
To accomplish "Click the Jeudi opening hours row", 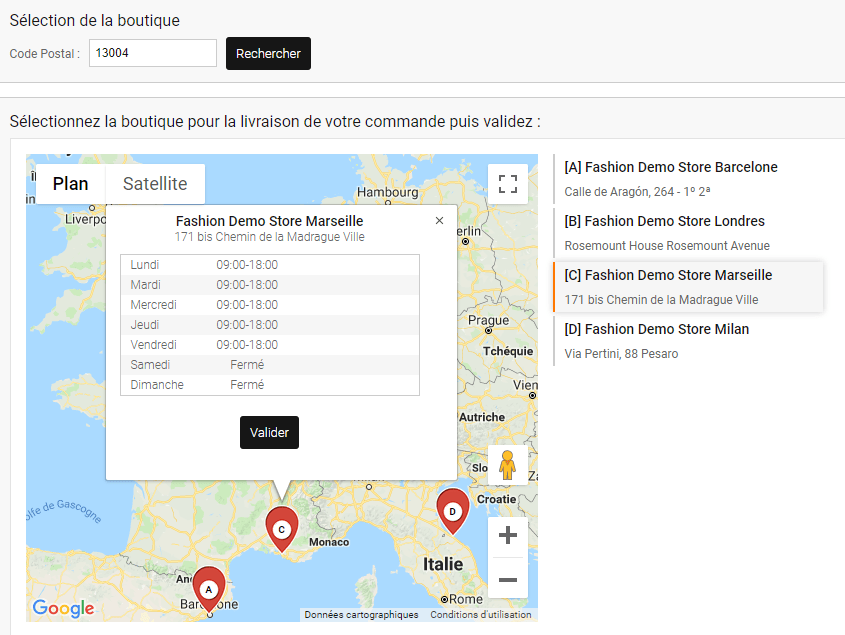I will (x=270, y=325).
